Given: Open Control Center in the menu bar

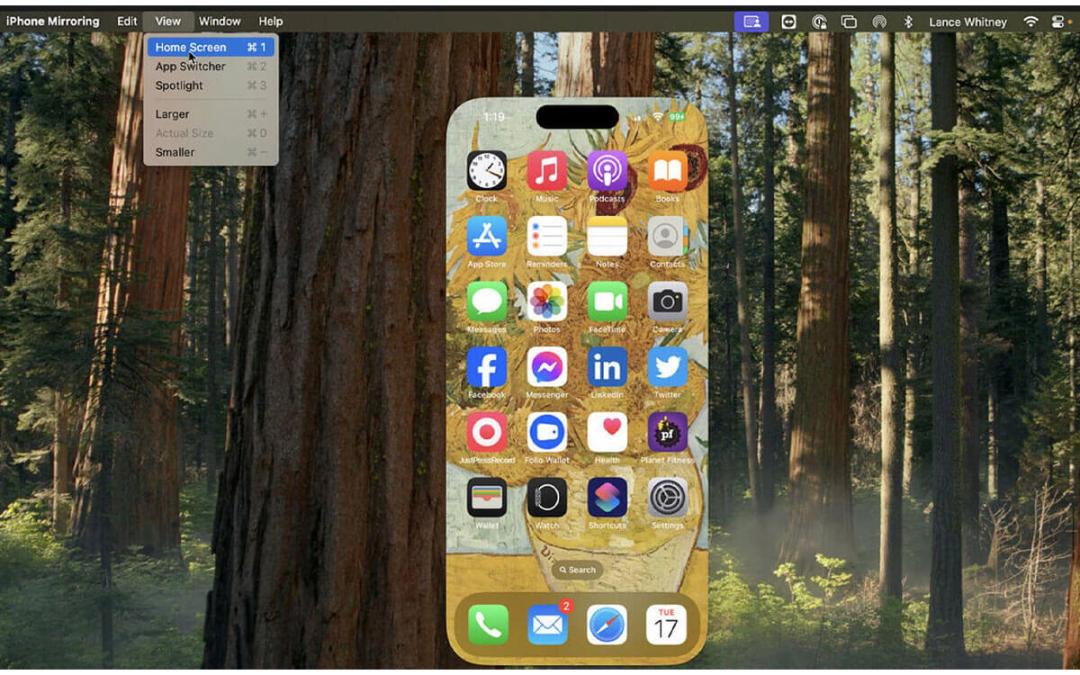Looking at the screenshot, I should coord(1058,22).
